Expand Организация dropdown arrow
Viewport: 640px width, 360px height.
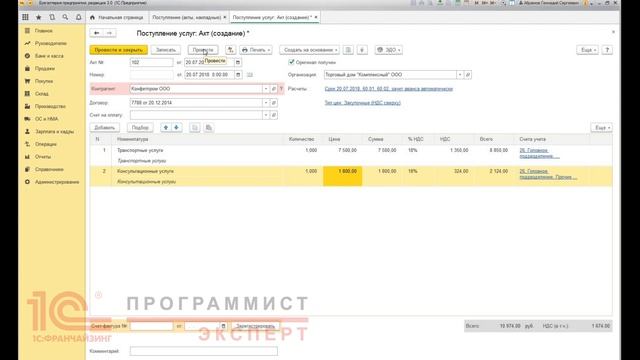[460, 75]
